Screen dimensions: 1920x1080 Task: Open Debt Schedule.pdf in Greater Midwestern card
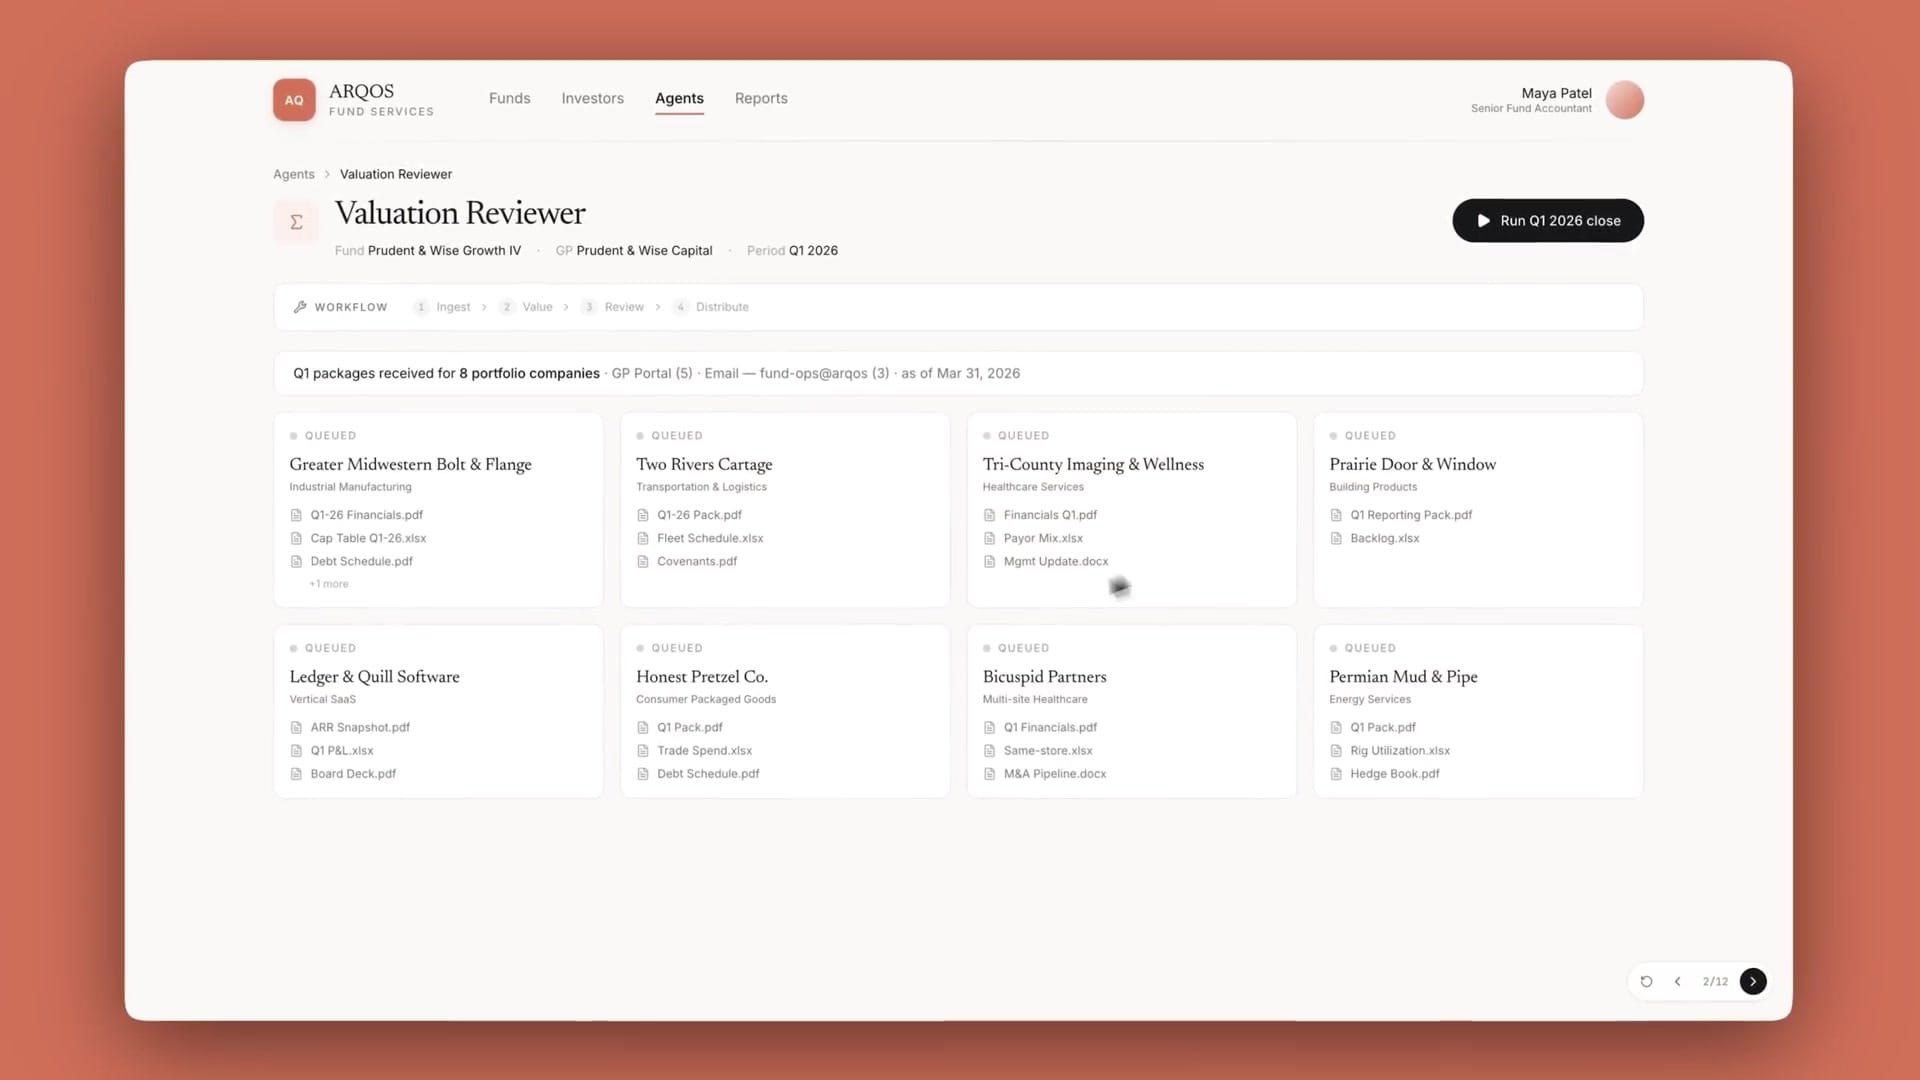pos(361,561)
